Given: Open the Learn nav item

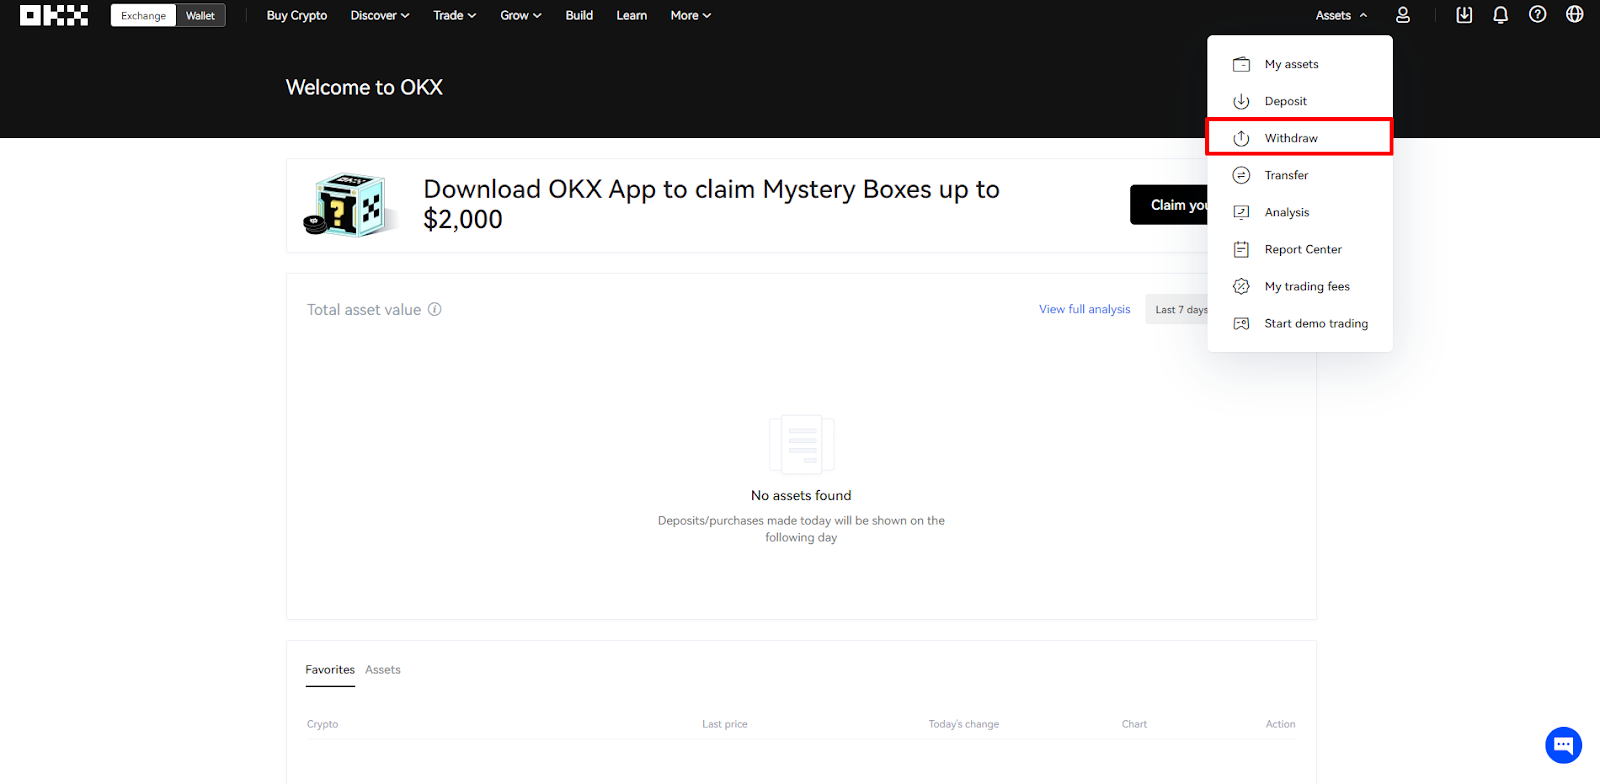Looking at the screenshot, I should click(632, 15).
